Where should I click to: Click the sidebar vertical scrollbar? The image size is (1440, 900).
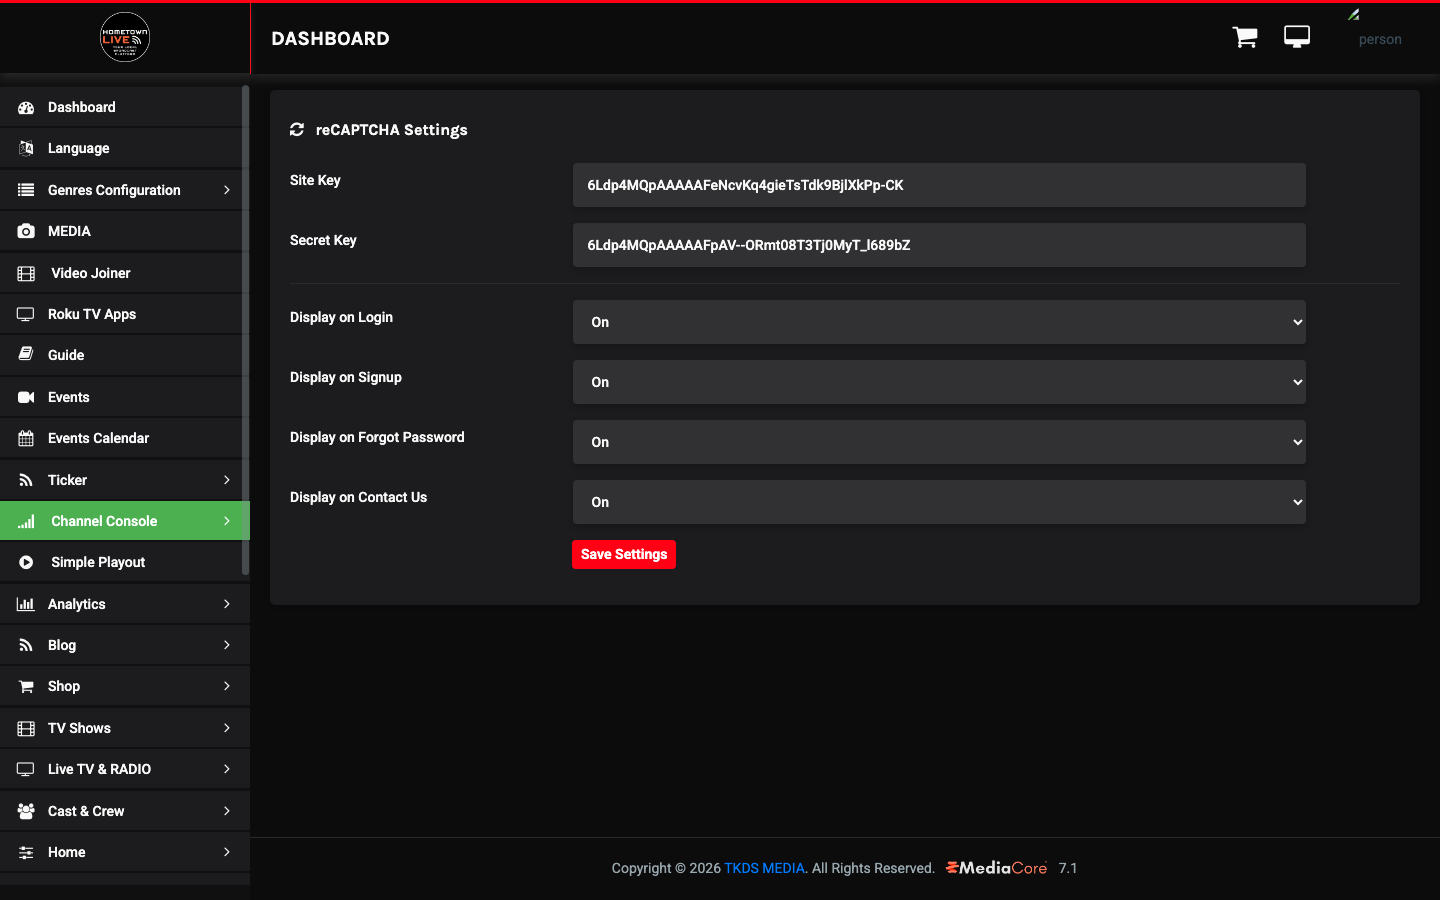(246, 330)
